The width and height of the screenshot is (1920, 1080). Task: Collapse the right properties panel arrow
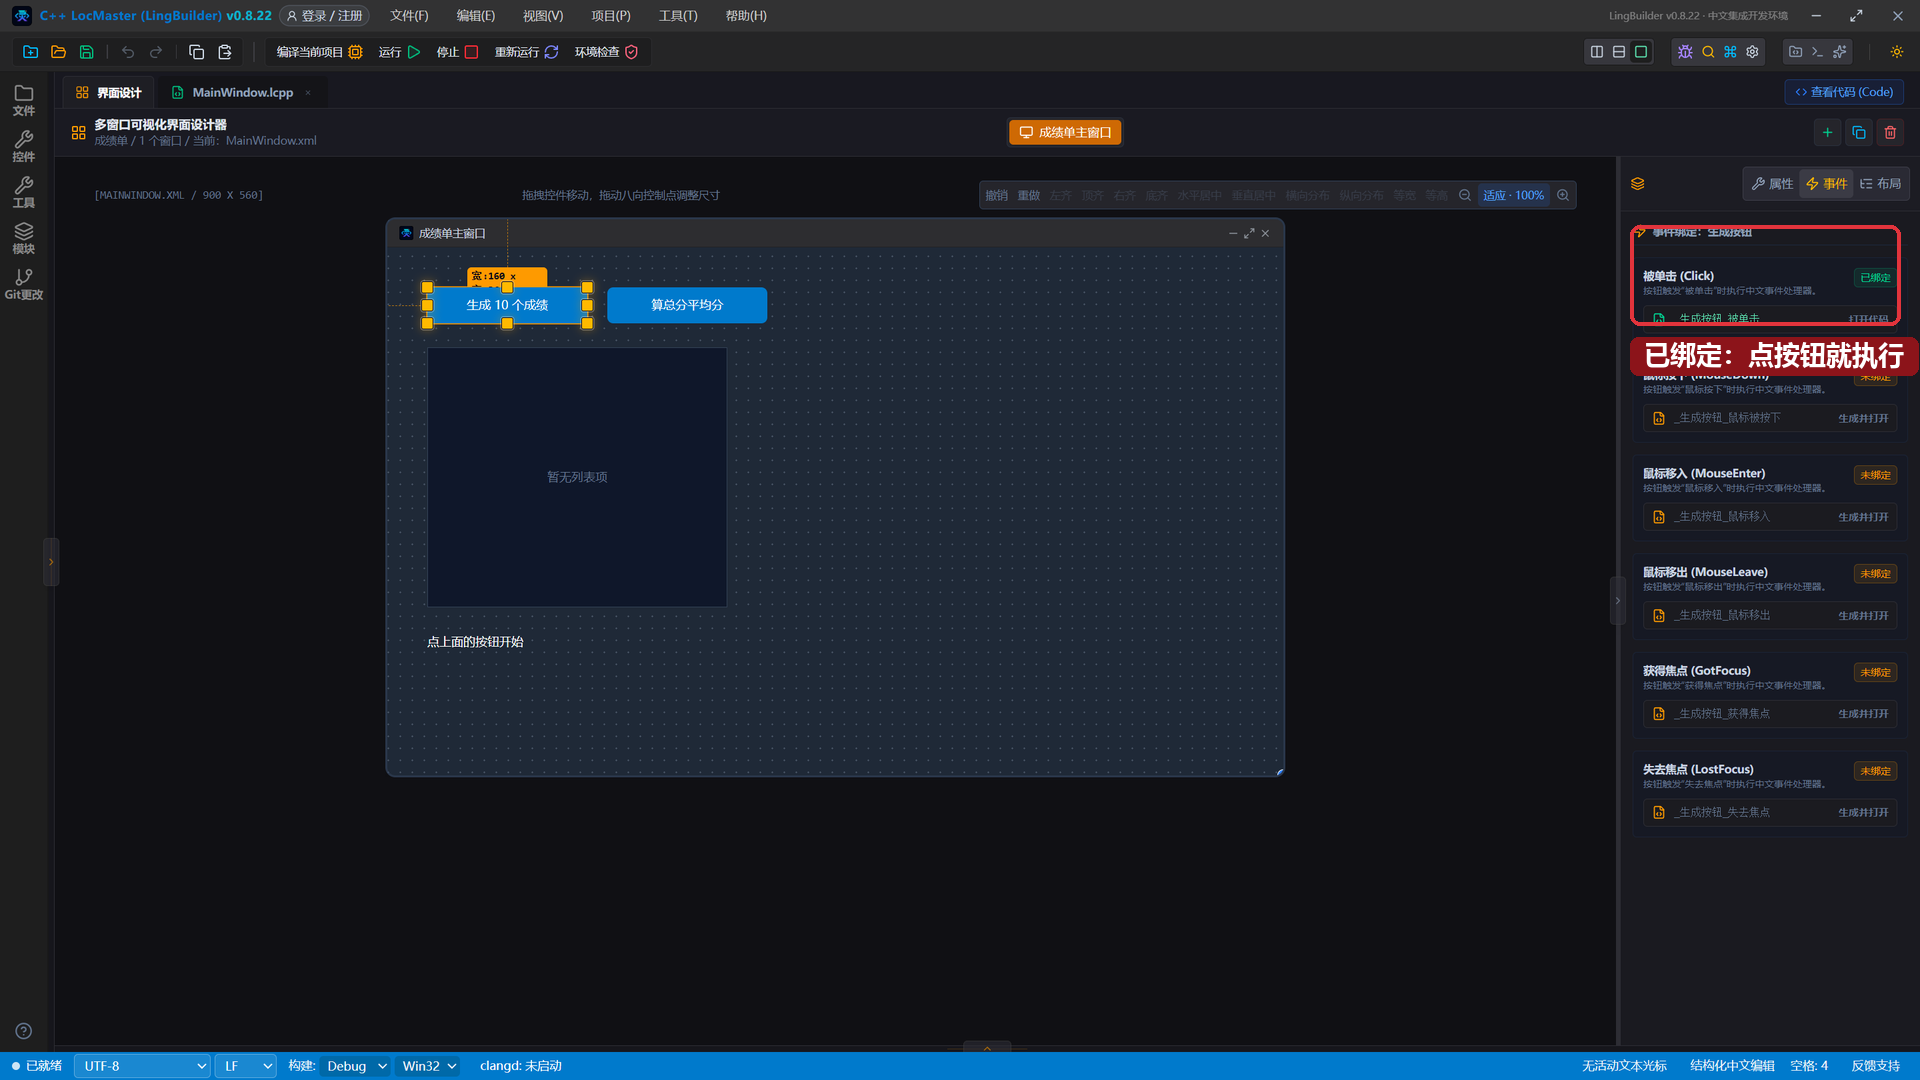1617,601
